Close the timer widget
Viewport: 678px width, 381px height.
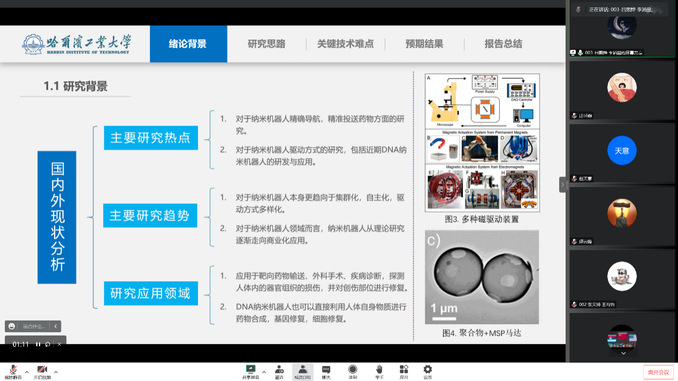[59, 344]
